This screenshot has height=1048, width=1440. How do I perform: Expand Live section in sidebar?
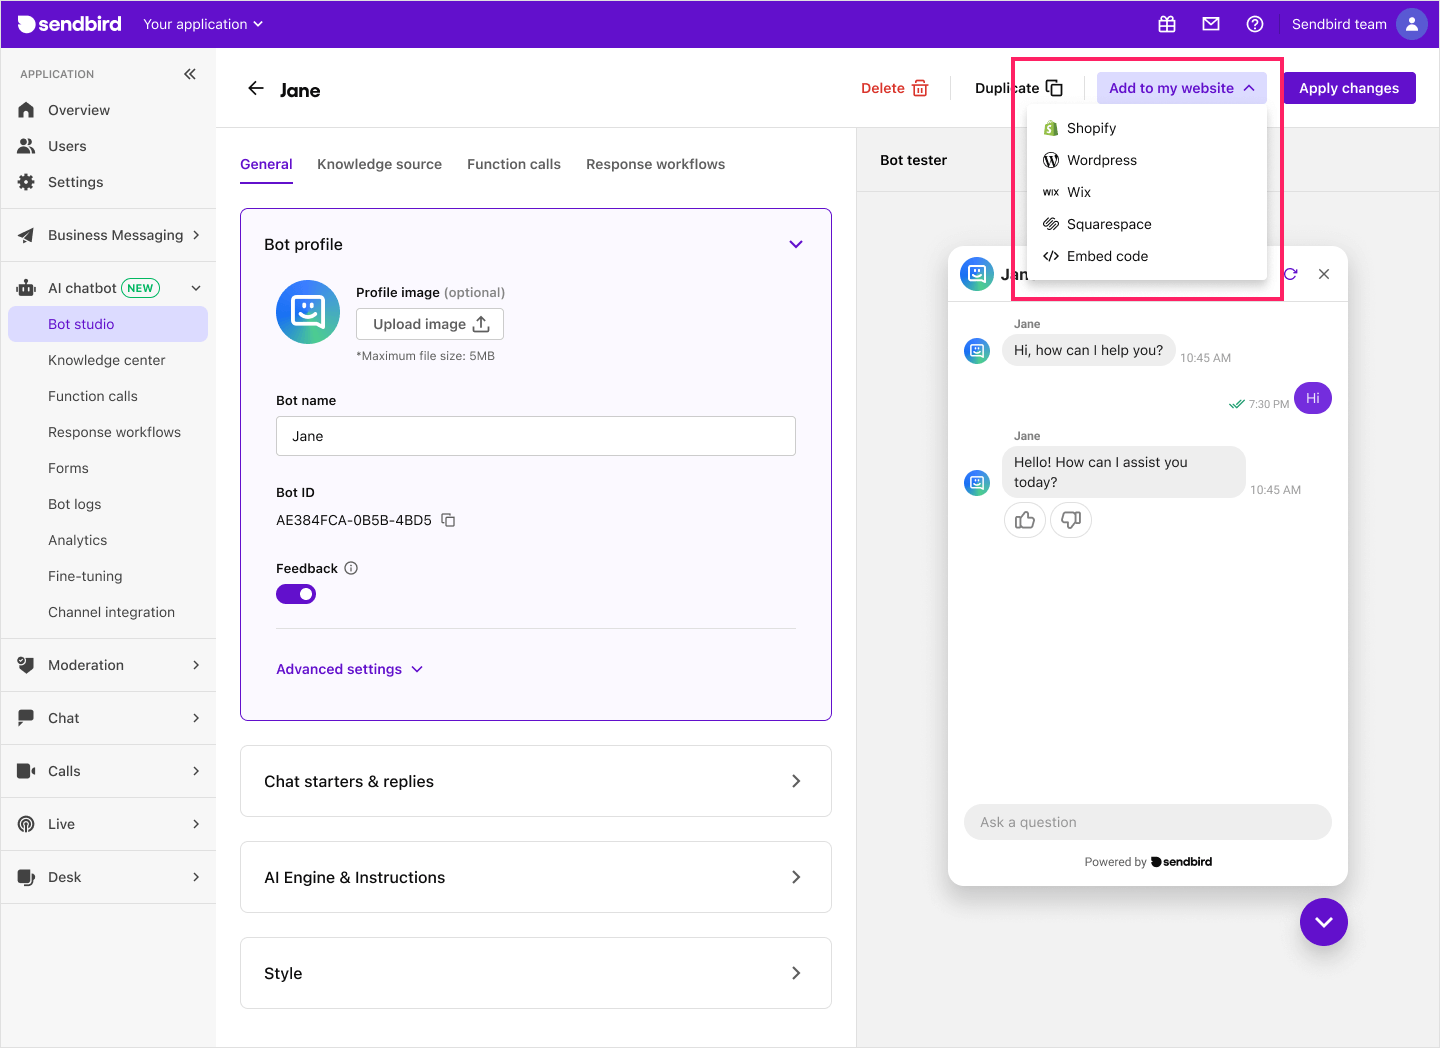click(108, 824)
